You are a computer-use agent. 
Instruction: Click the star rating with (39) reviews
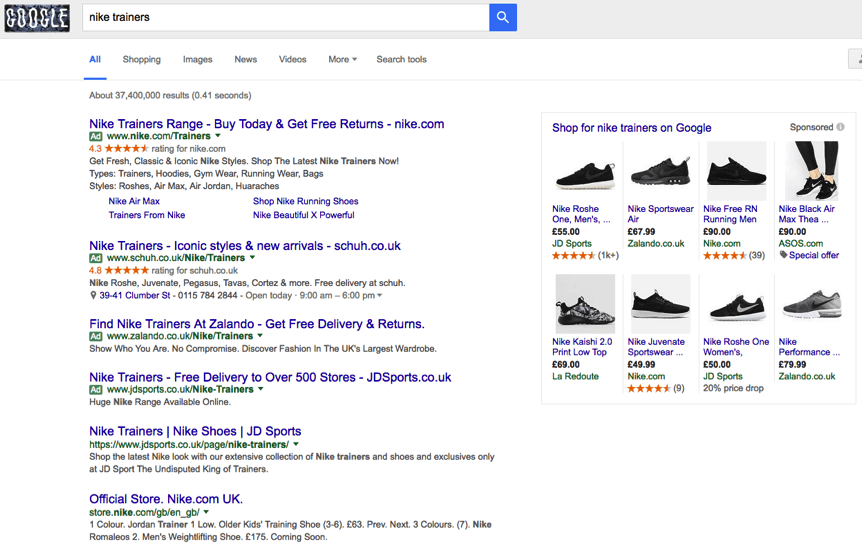pos(725,255)
